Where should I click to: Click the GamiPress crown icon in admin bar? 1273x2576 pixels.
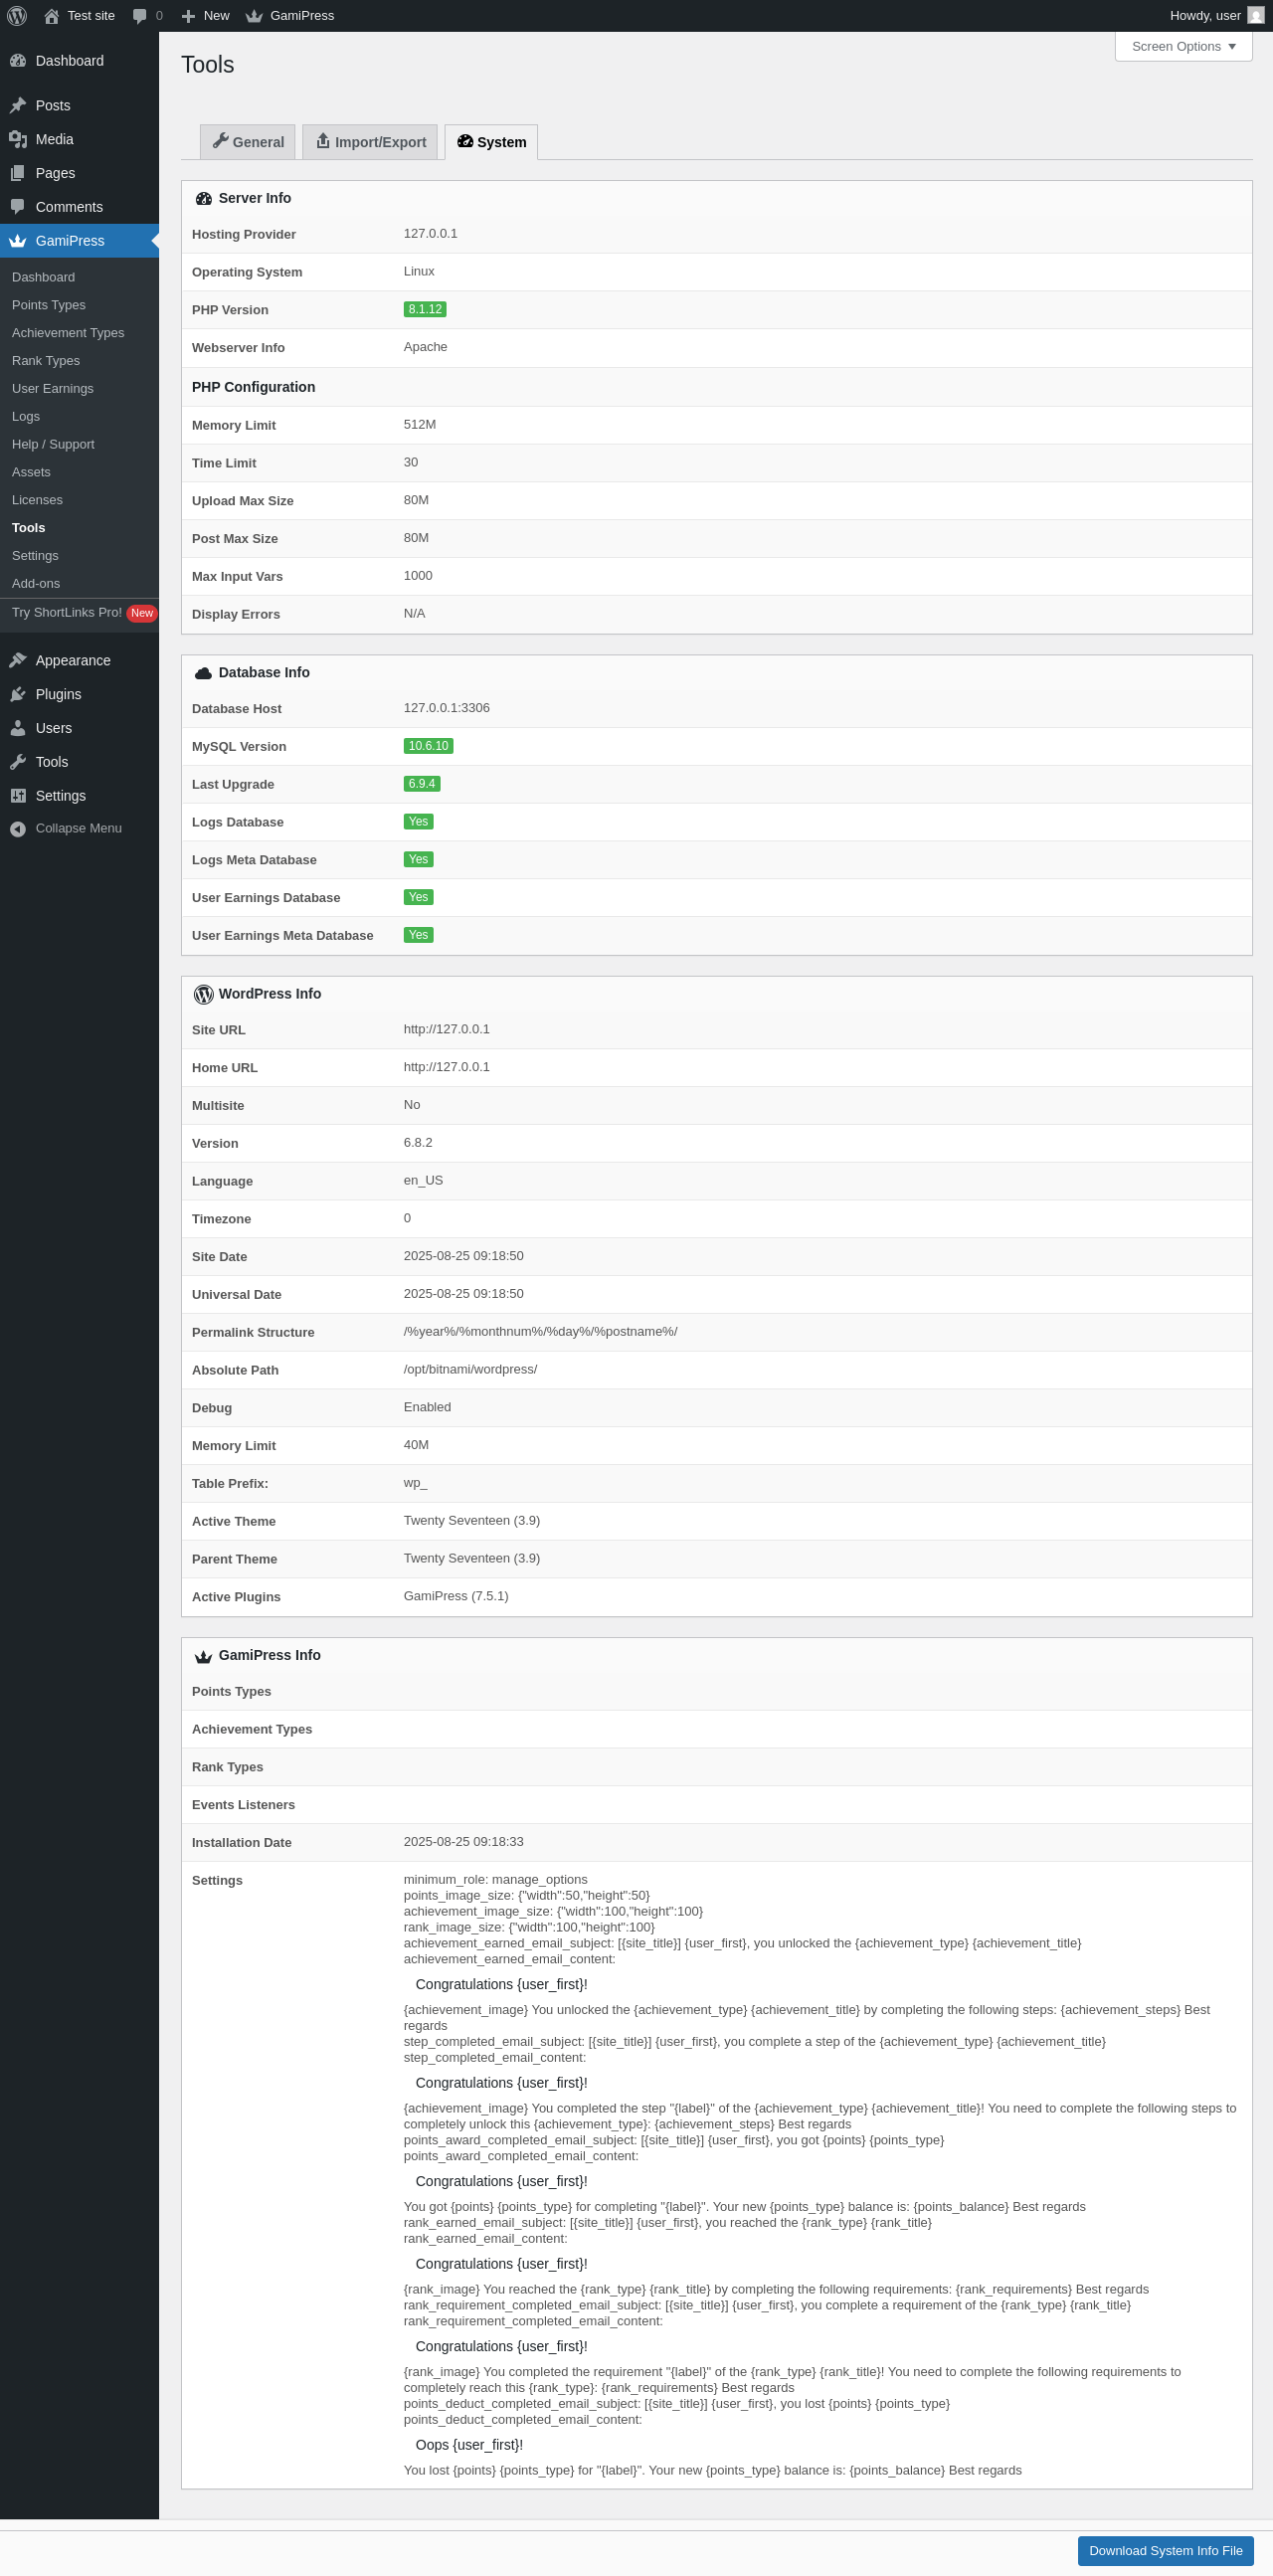tap(254, 16)
